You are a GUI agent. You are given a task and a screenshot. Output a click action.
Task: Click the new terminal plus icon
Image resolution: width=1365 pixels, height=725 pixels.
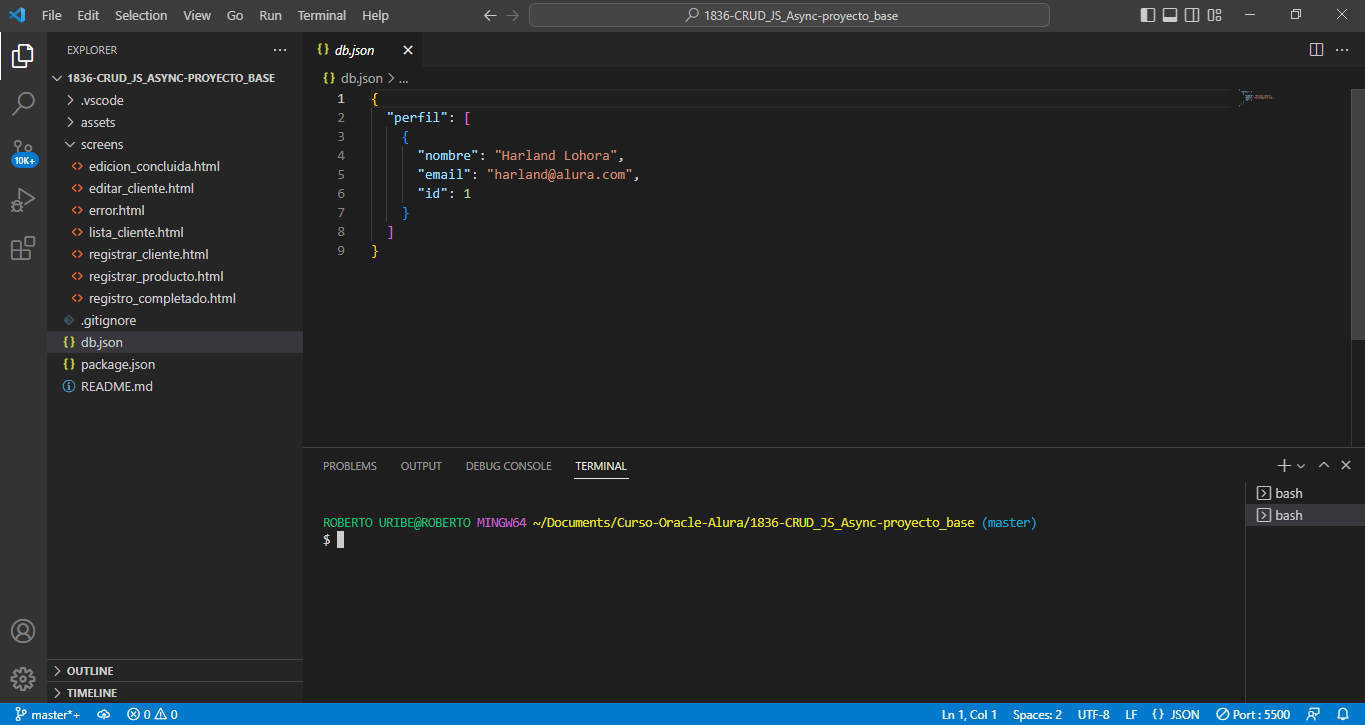pyautogui.click(x=1284, y=466)
